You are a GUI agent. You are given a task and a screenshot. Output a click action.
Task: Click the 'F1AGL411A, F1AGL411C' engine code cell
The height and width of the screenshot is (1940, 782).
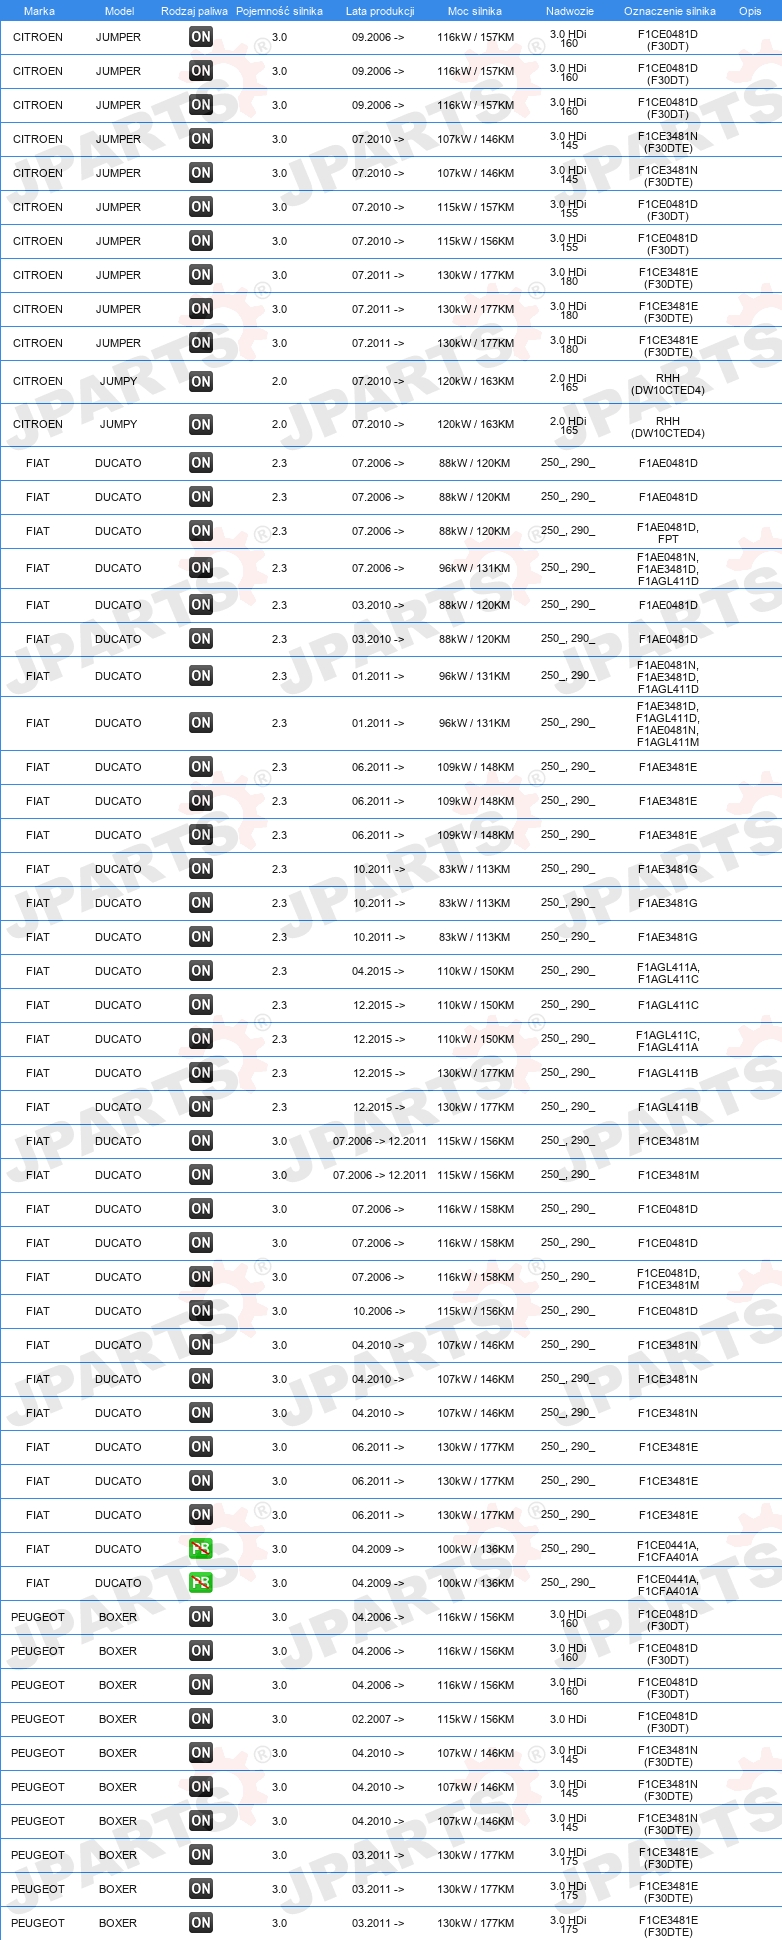point(668,973)
